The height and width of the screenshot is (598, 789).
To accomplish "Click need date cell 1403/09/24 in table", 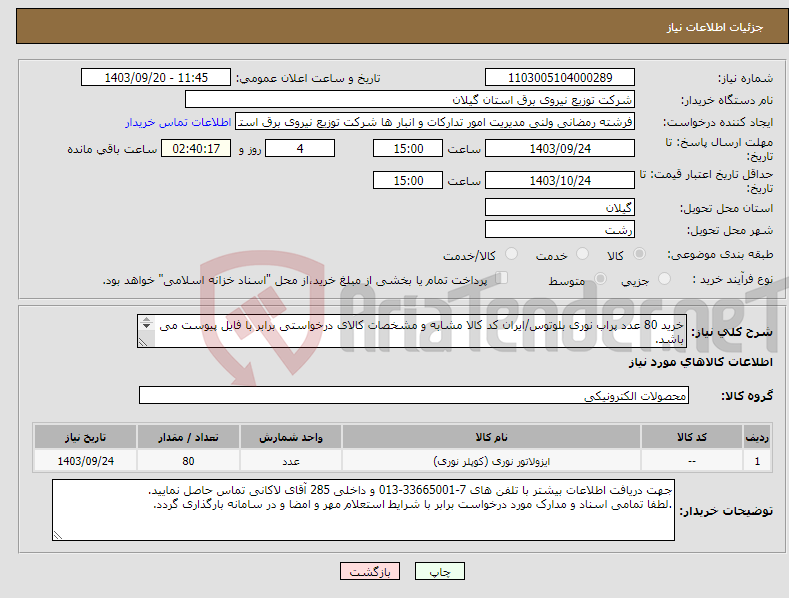I will 86,461.
